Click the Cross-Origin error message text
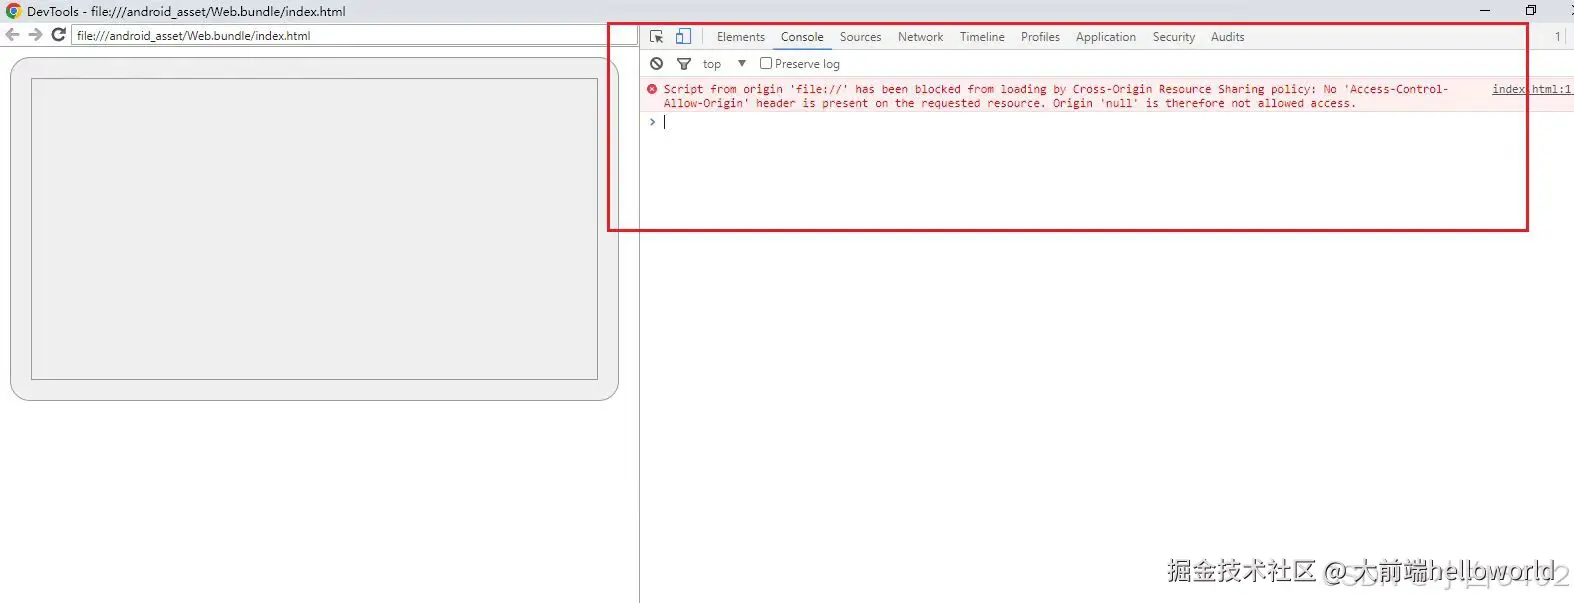This screenshot has height=603, width=1574. (x=1055, y=96)
